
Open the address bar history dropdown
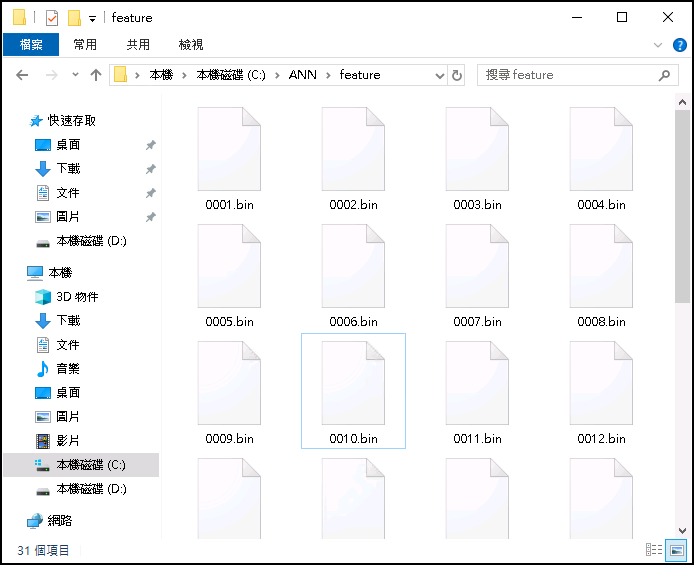[x=440, y=76]
